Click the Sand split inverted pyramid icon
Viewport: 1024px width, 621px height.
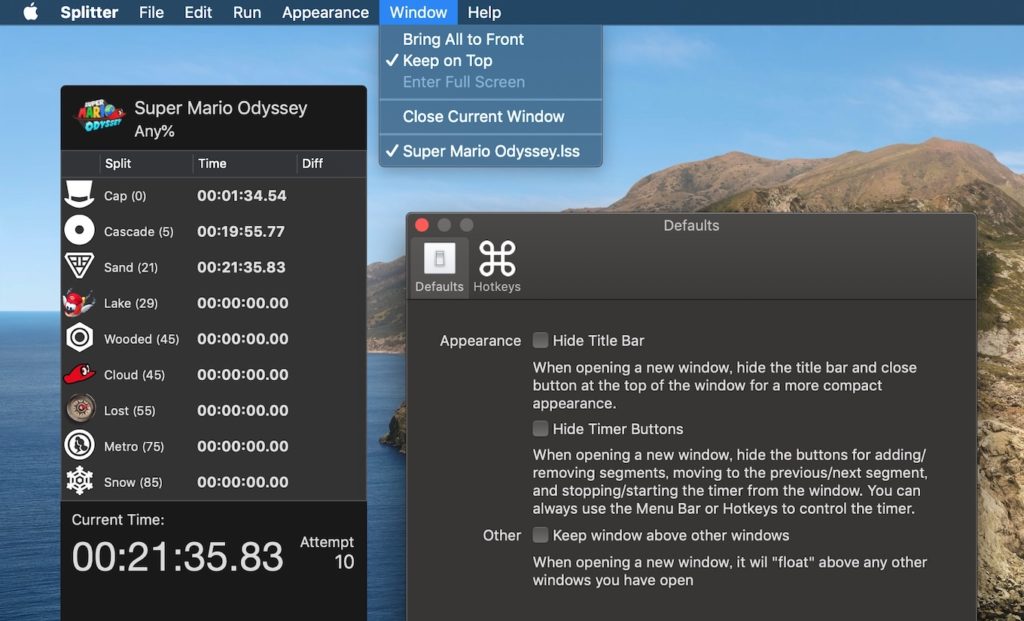79,267
